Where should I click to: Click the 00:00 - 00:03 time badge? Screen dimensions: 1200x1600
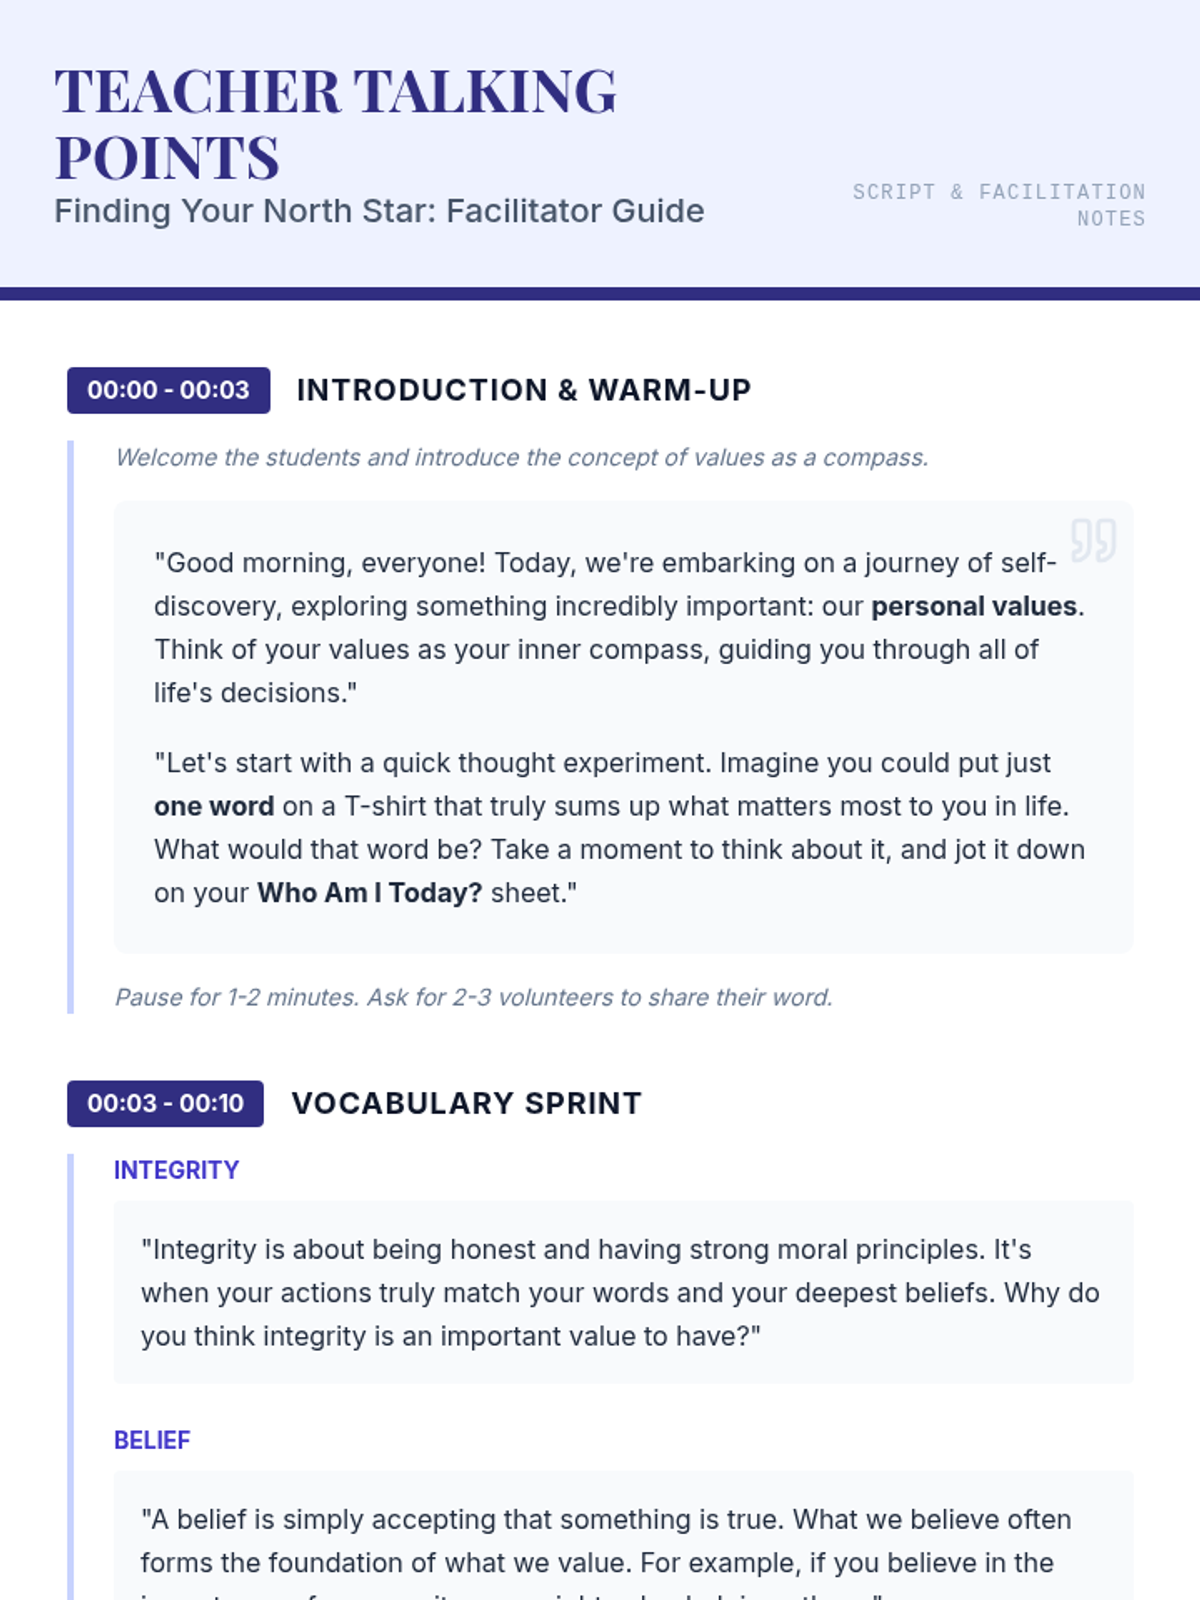168,390
